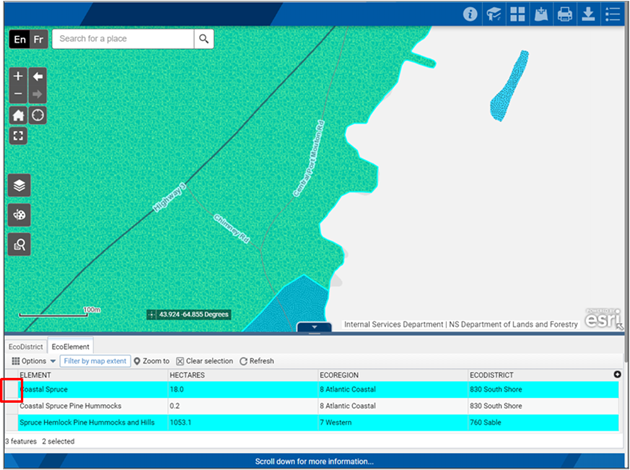The width and height of the screenshot is (630, 470).
Task: Click the 7 Western ecoregion cell
Action: coord(393,423)
